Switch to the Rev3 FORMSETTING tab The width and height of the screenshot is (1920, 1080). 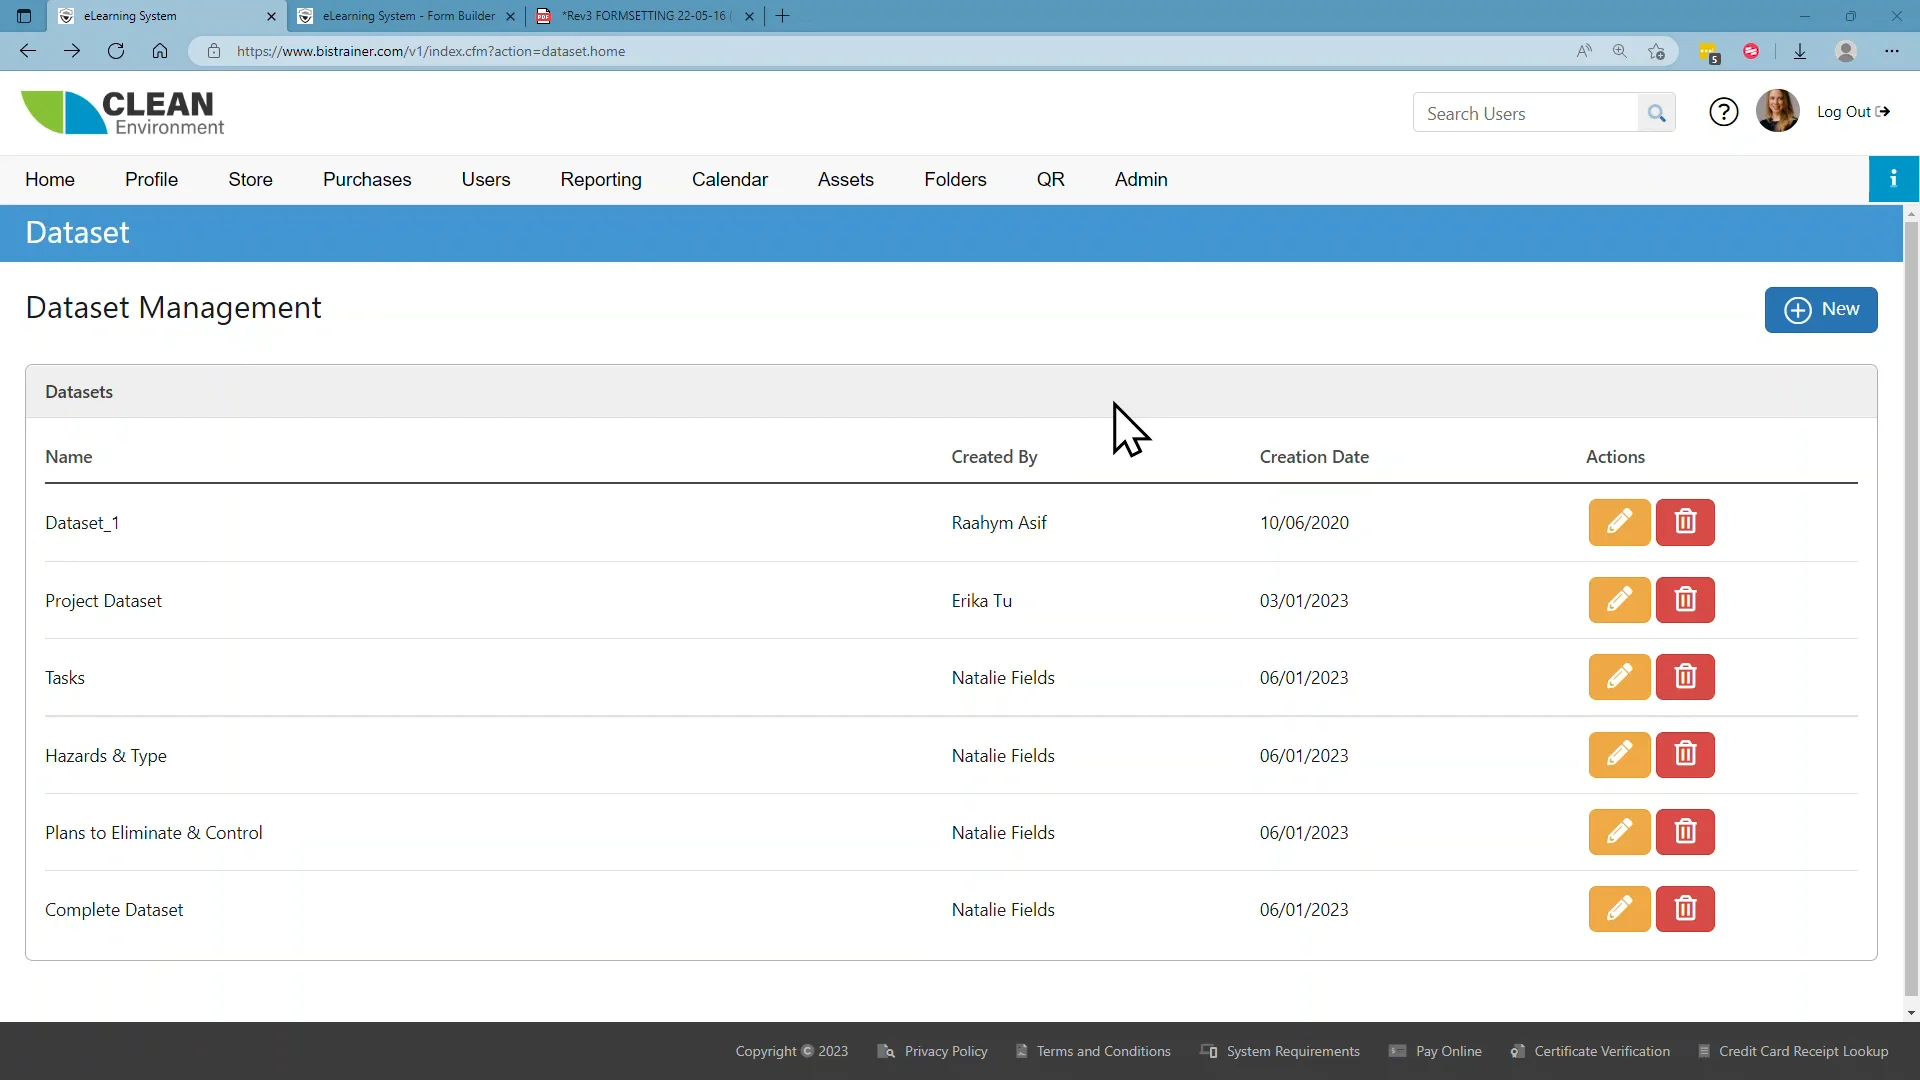tap(640, 16)
